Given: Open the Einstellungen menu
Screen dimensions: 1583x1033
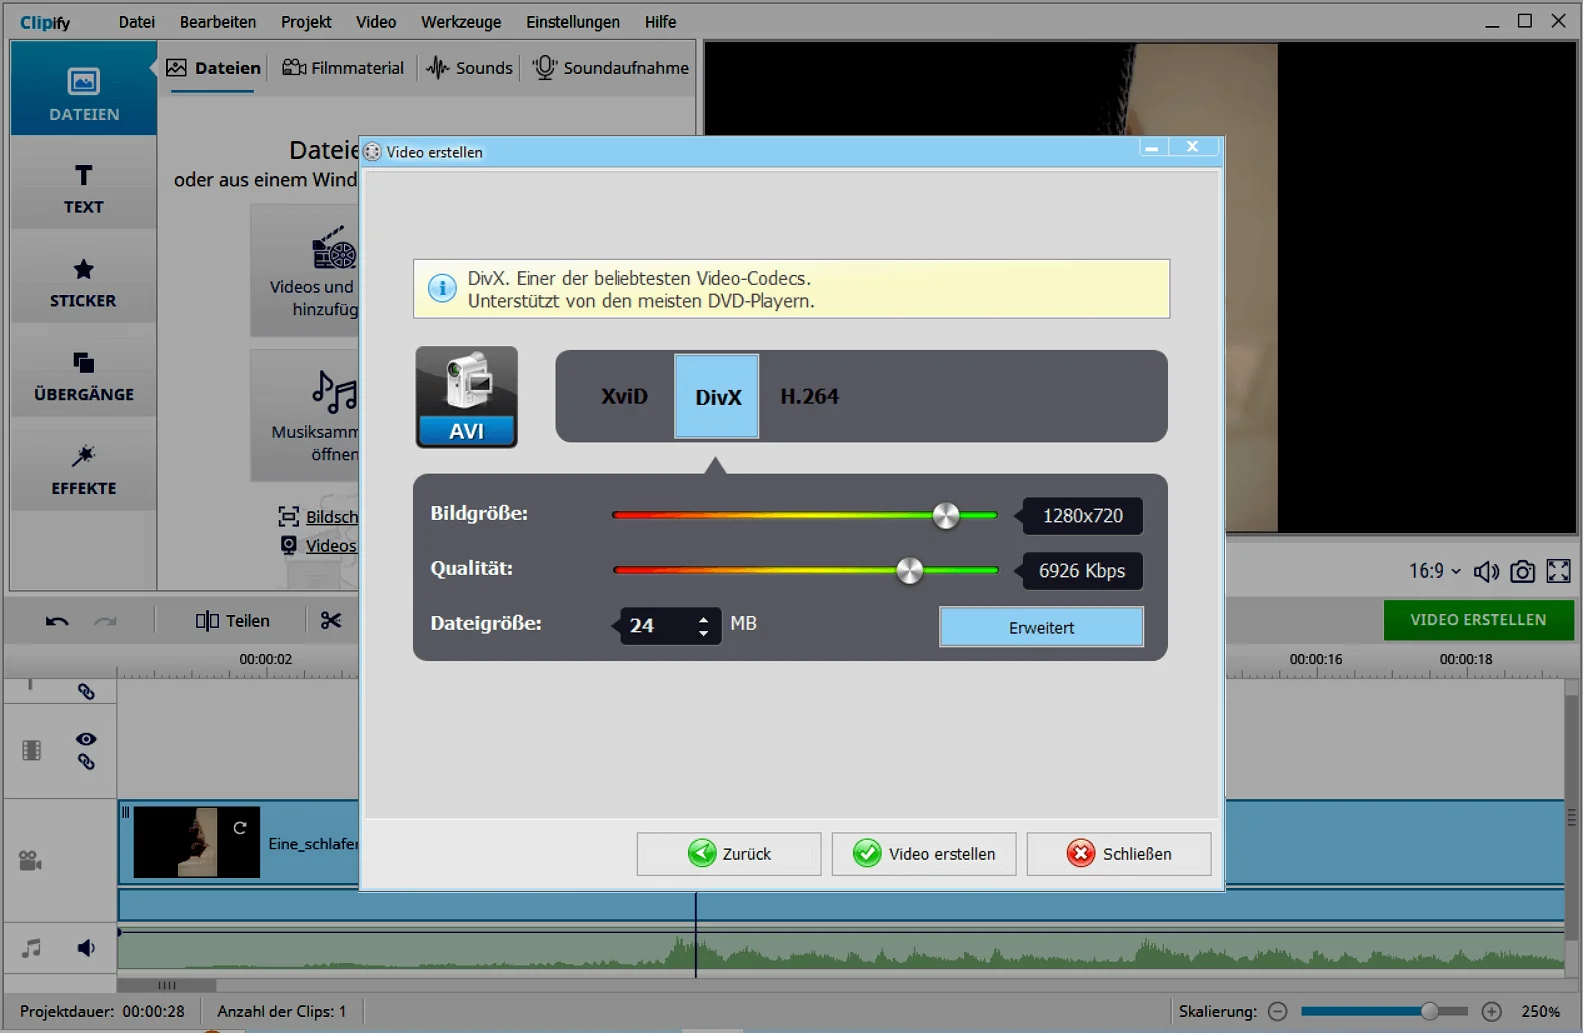Looking at the screenshot, I should click(x=573, y=22).
